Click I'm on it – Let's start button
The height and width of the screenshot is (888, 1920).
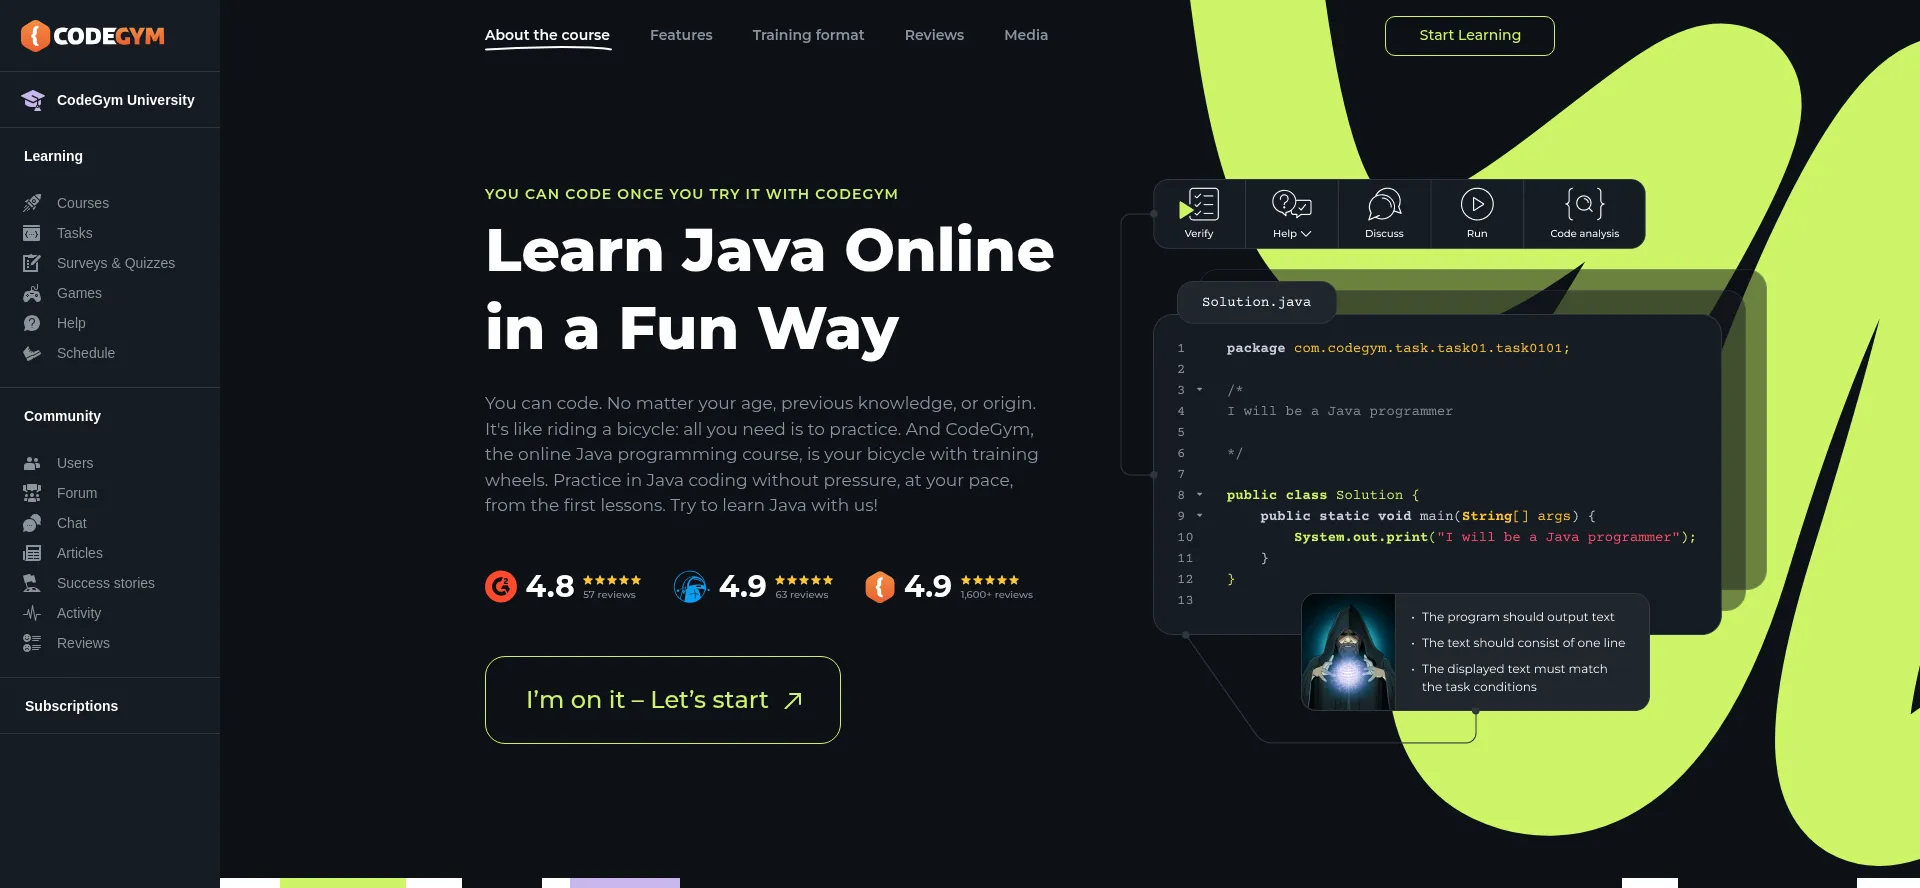click(x=662, y=700)
